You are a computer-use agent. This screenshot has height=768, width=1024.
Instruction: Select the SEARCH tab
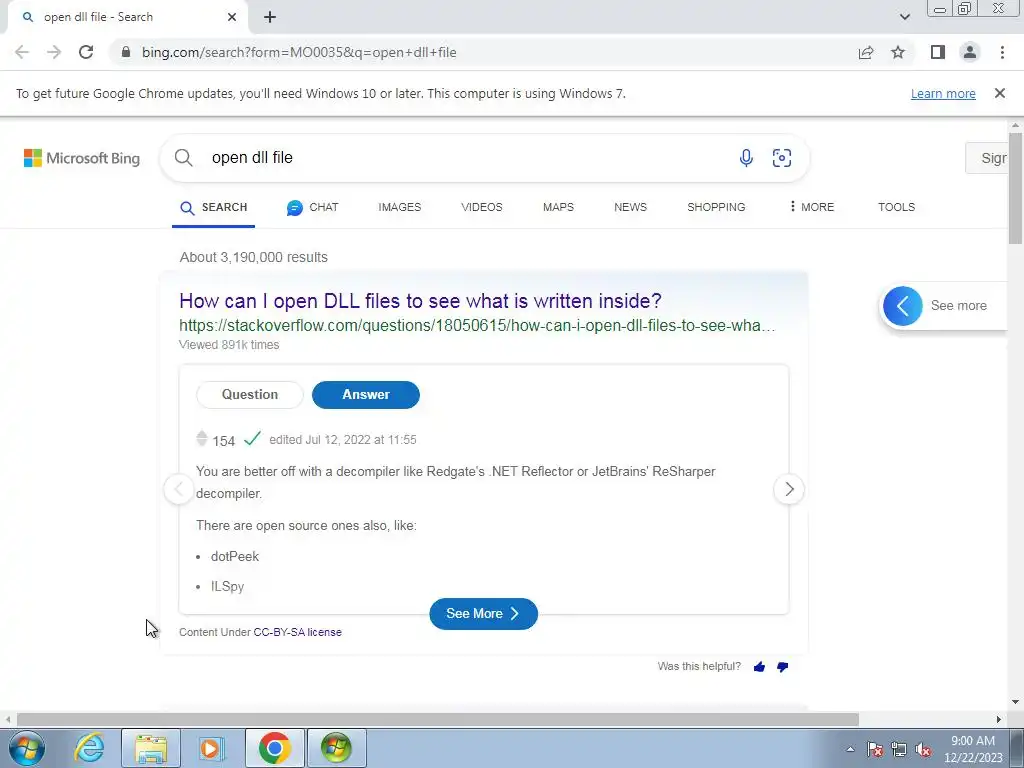point(214,208)
